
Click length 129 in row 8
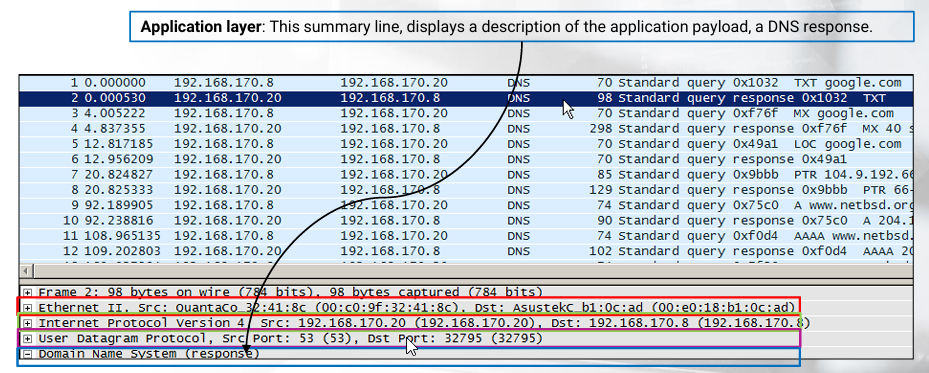pyautogui.click(x=601, y=190)
